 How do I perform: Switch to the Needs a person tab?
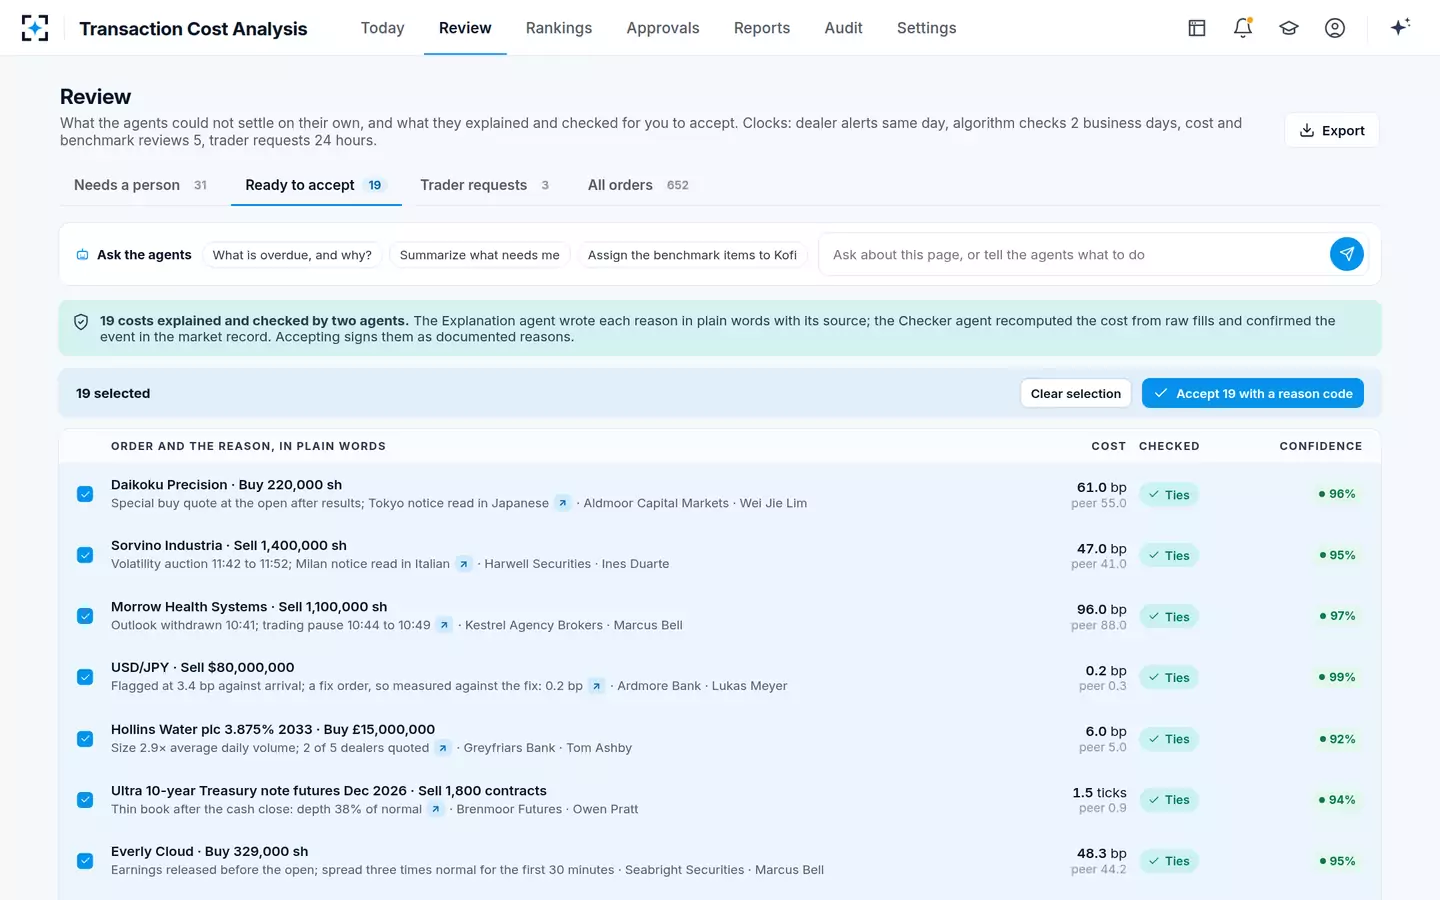[x=140, y=185]
